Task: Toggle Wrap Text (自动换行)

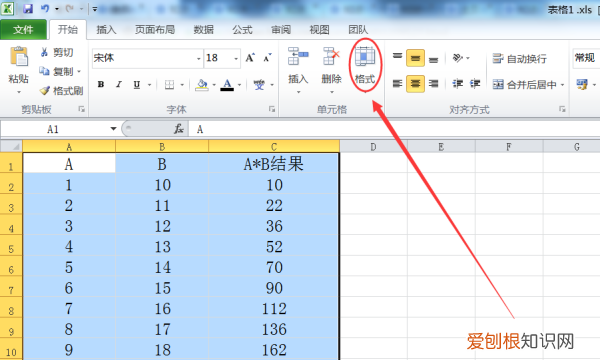Action: [x=520, y=59]
